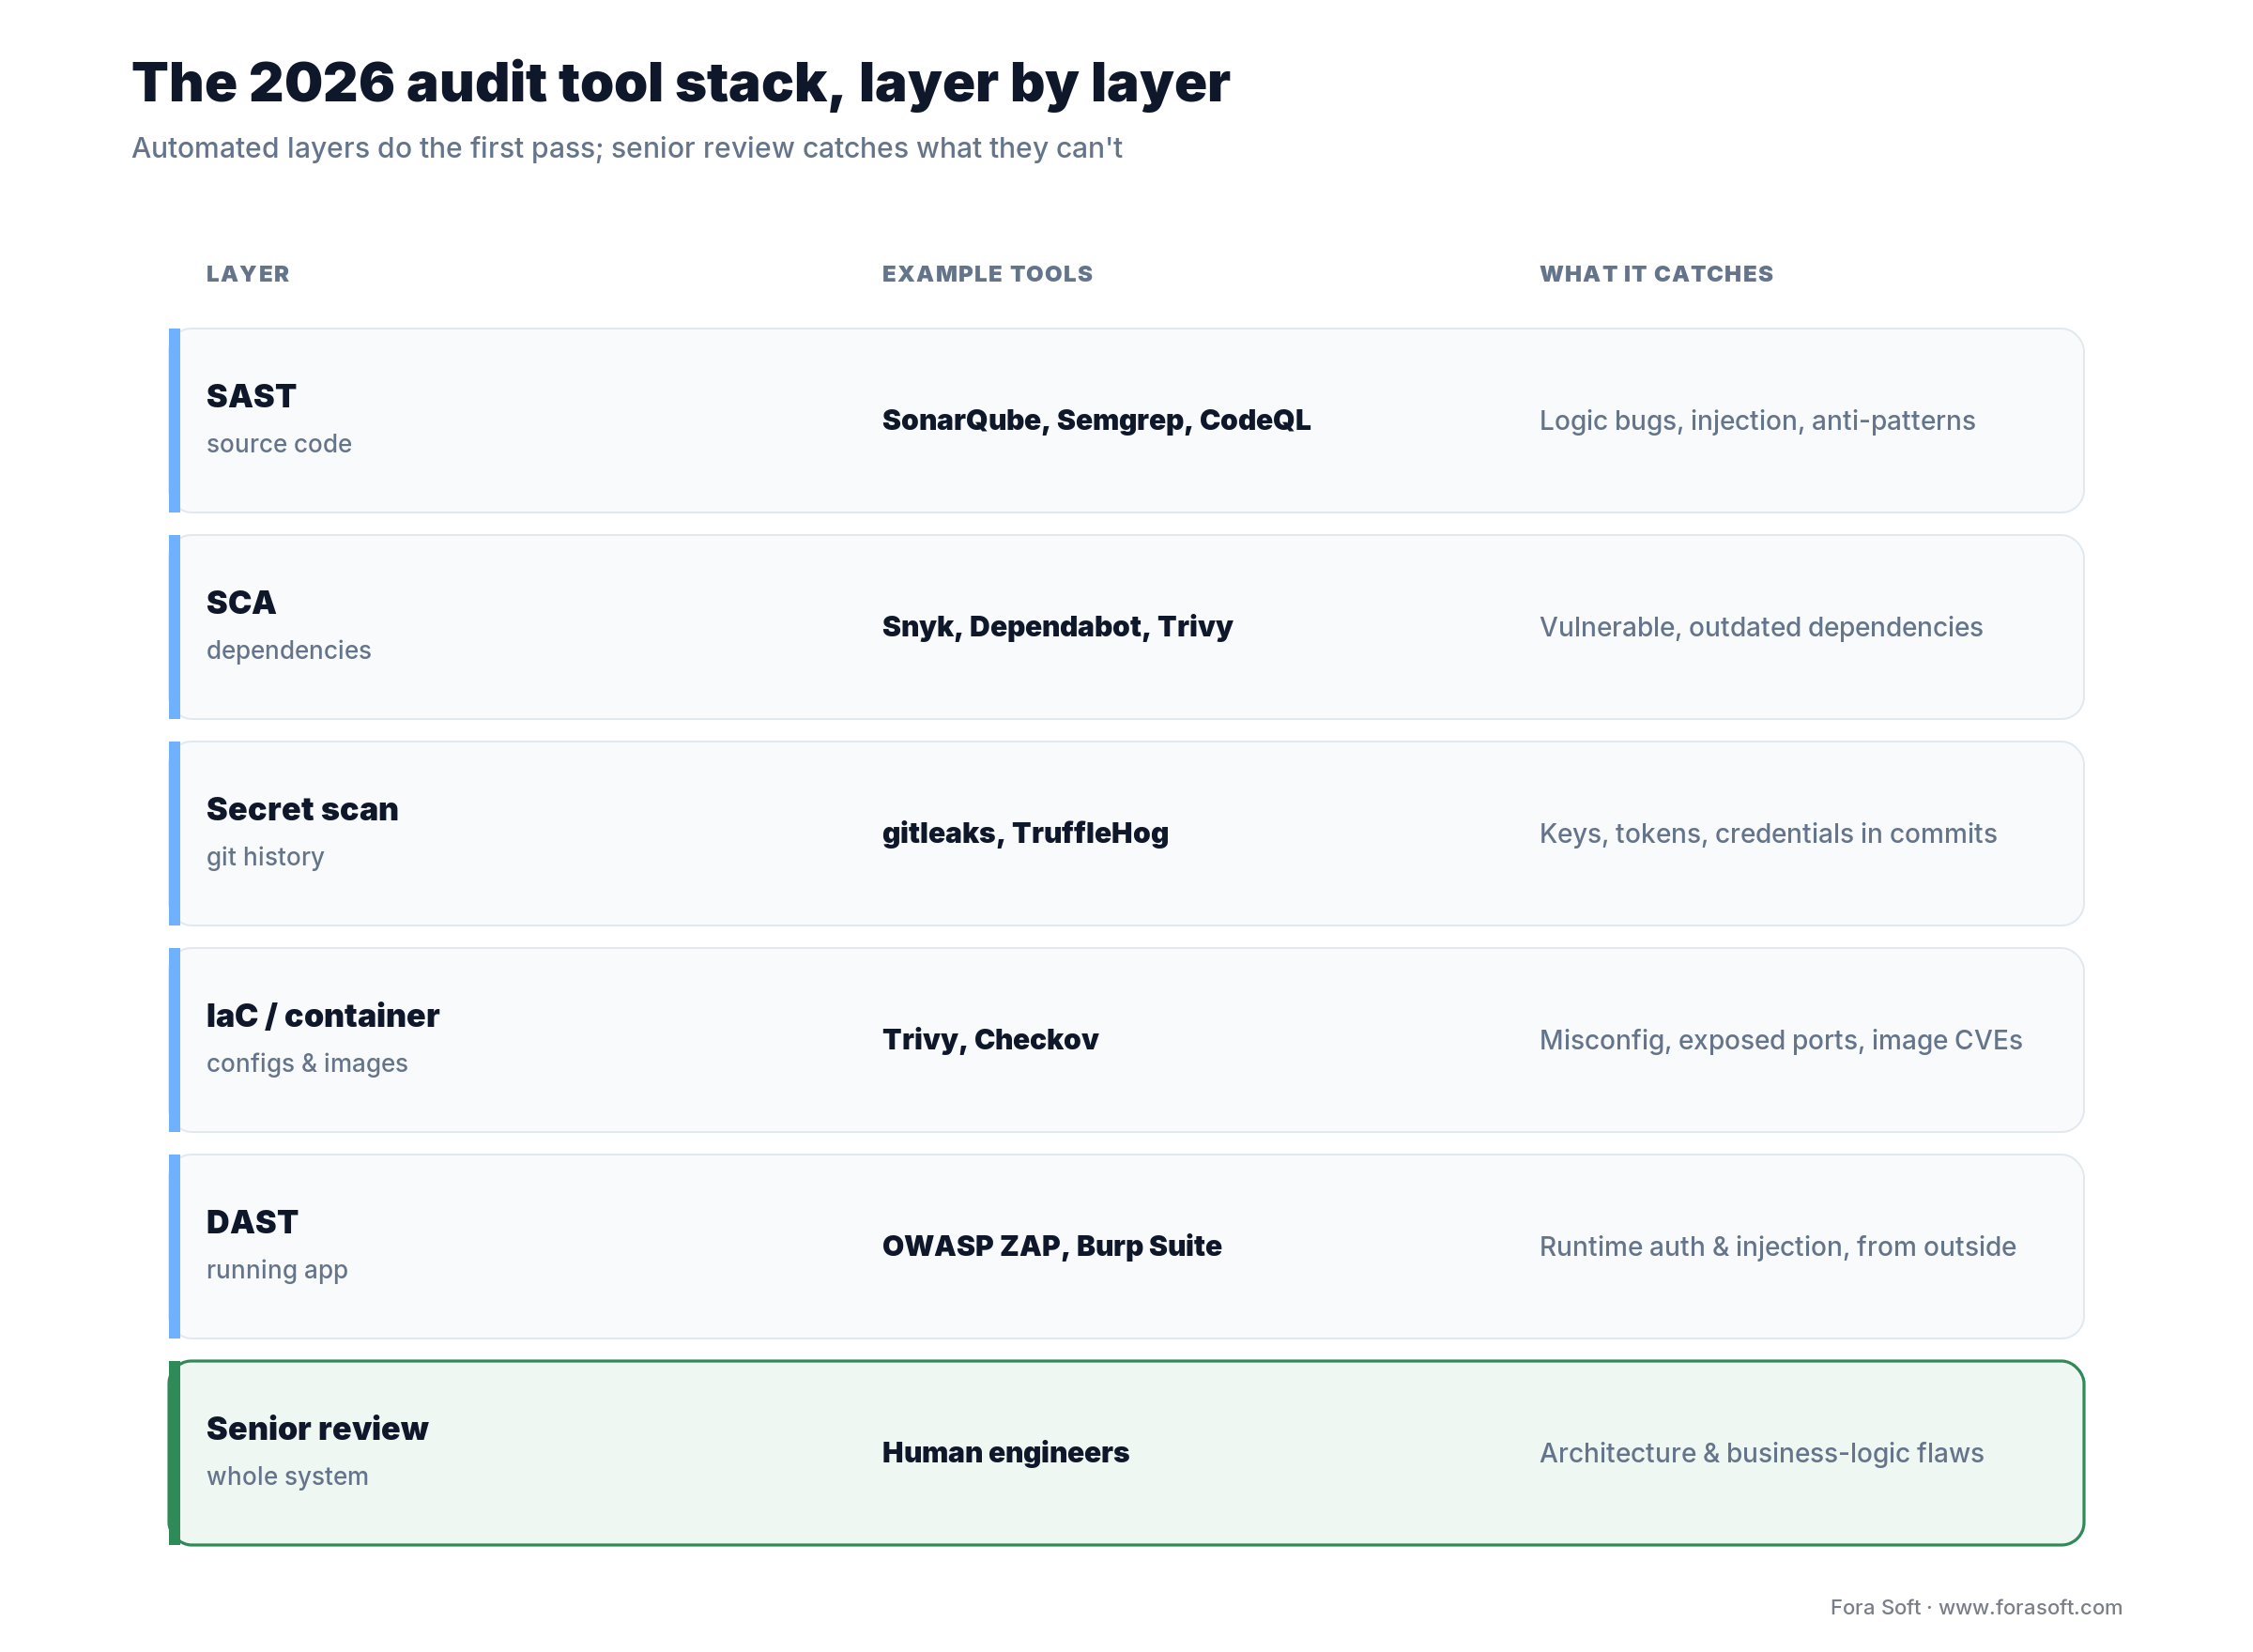Select the DAST layer name
The width and height of the screenshot is (2253, 1652).
pos(252,1222)
